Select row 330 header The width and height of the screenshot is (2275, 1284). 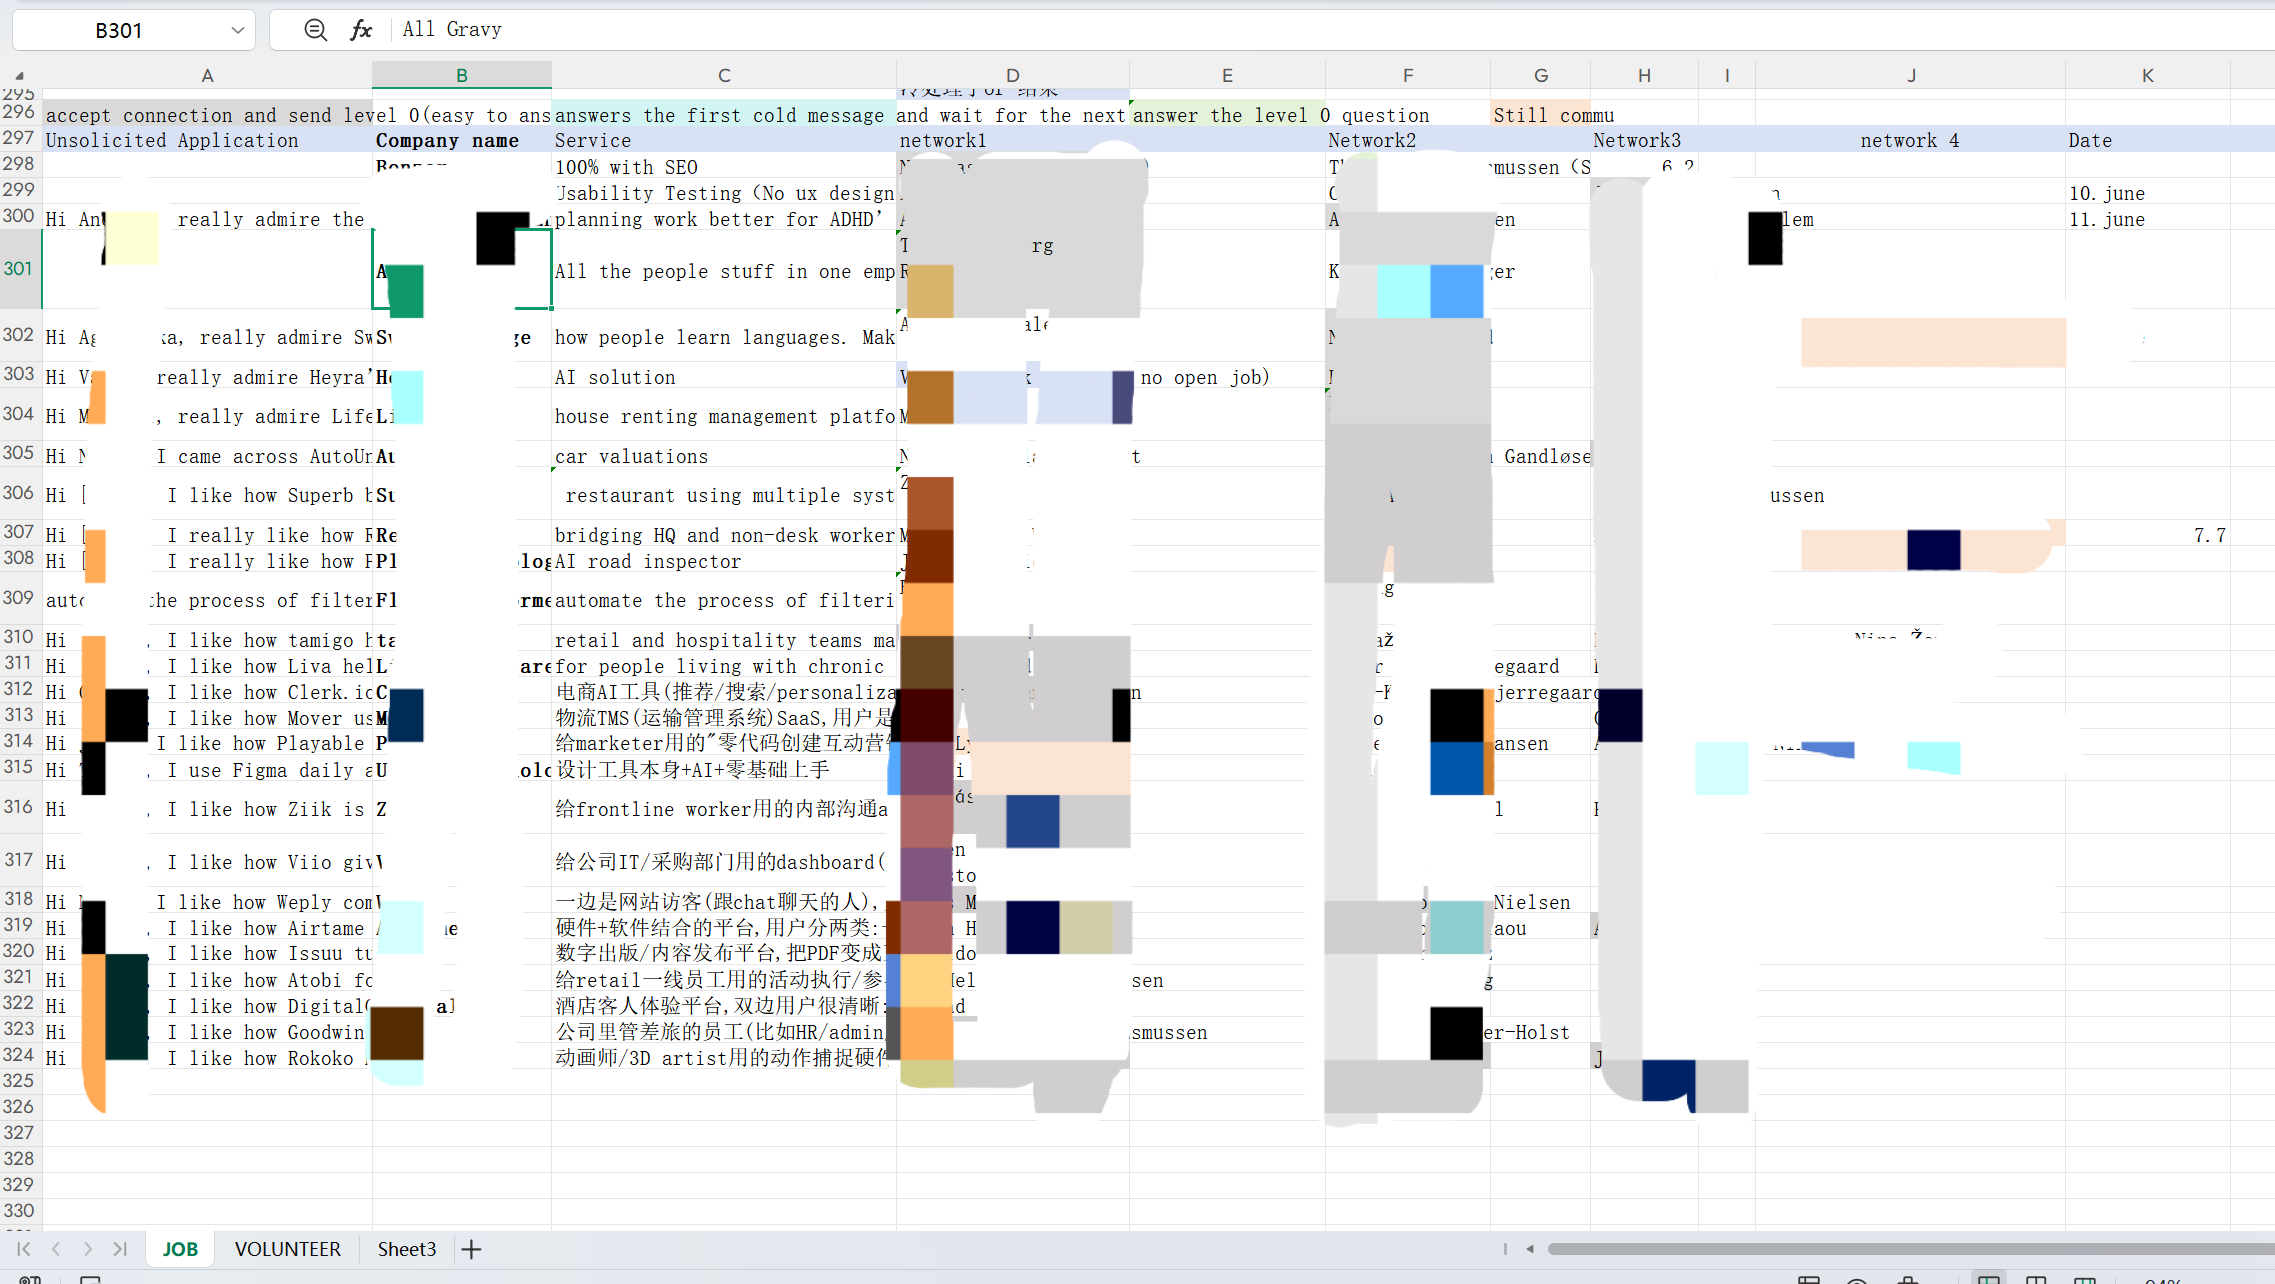pyautogui.click(x=20, y=1210)
